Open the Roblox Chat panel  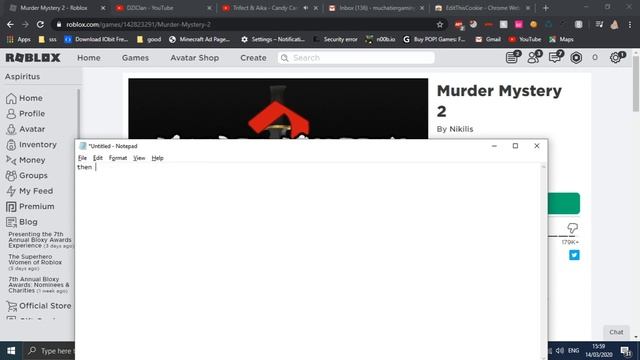click(616, 332)
